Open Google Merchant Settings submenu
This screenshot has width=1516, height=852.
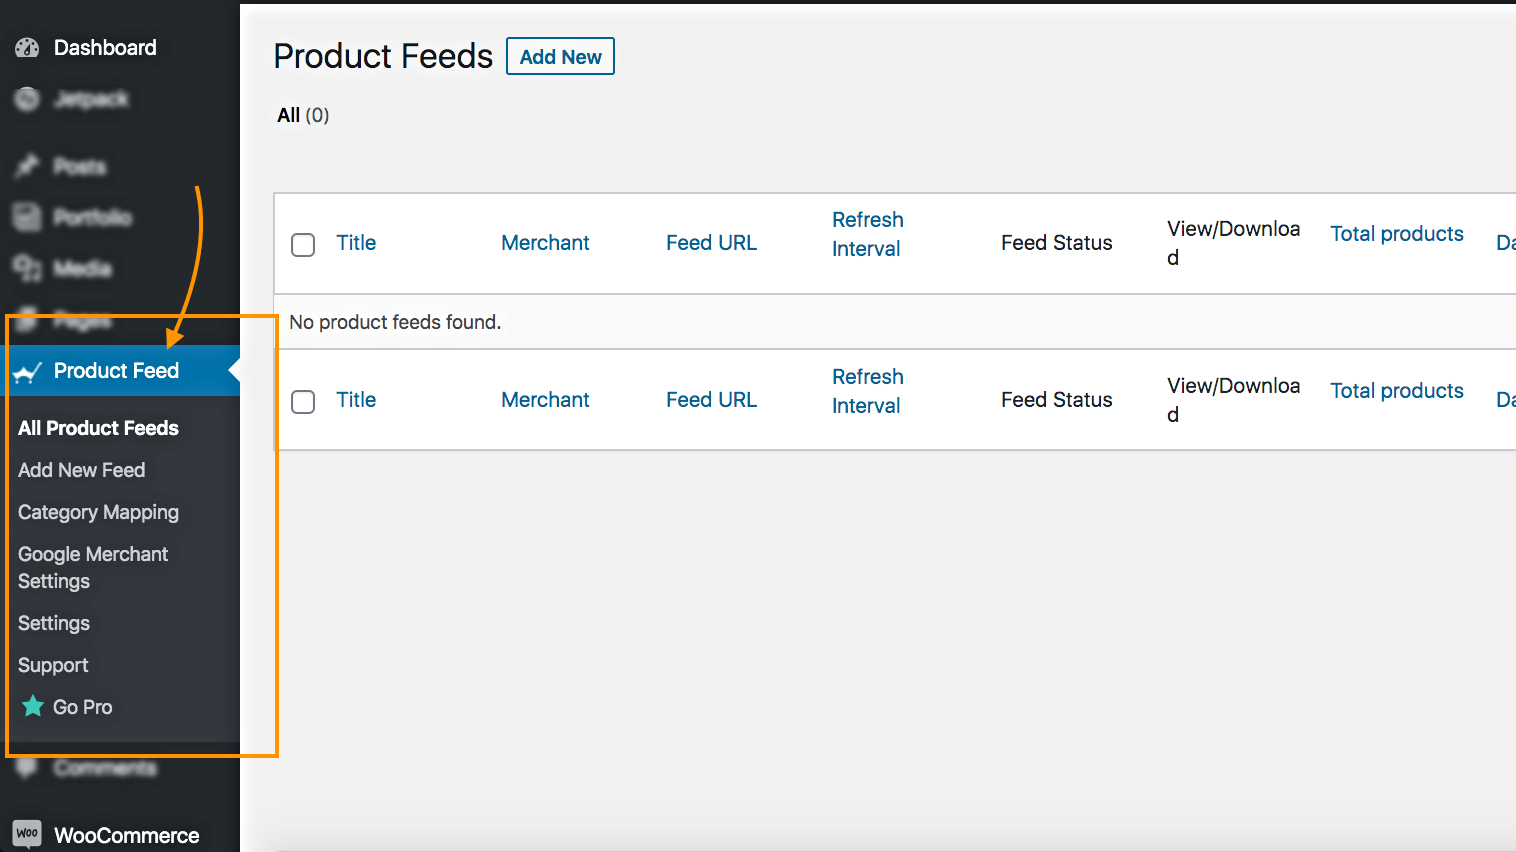coord(93,567)
